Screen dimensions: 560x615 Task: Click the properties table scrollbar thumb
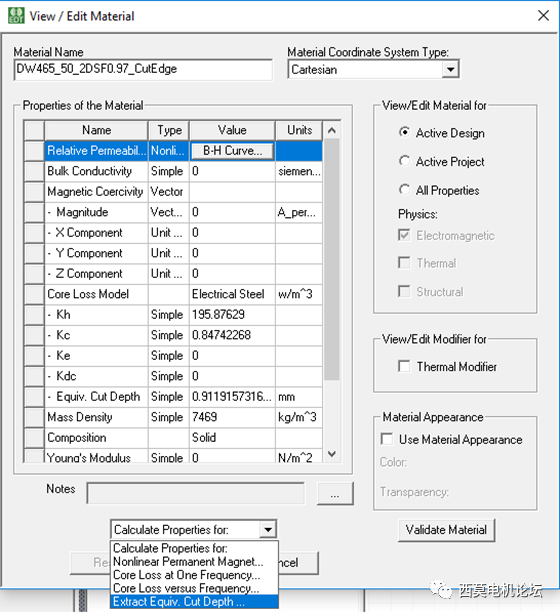coord(332,259)
